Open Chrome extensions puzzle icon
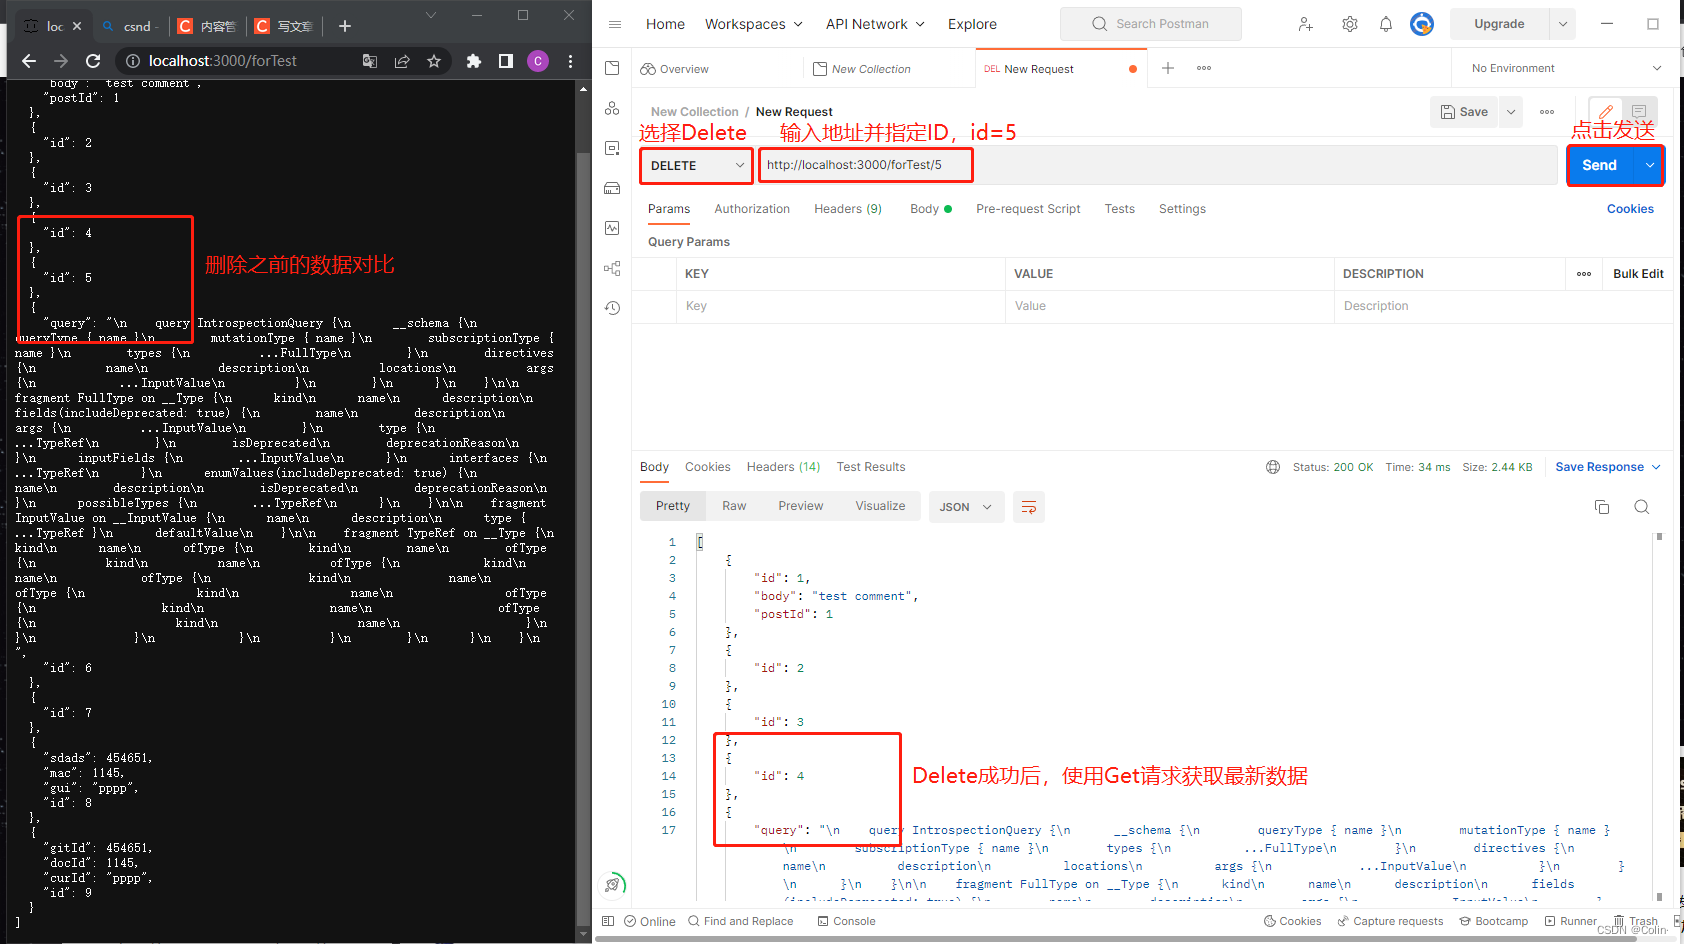This screenshot has height=944, width=1684. pos(474,61)
